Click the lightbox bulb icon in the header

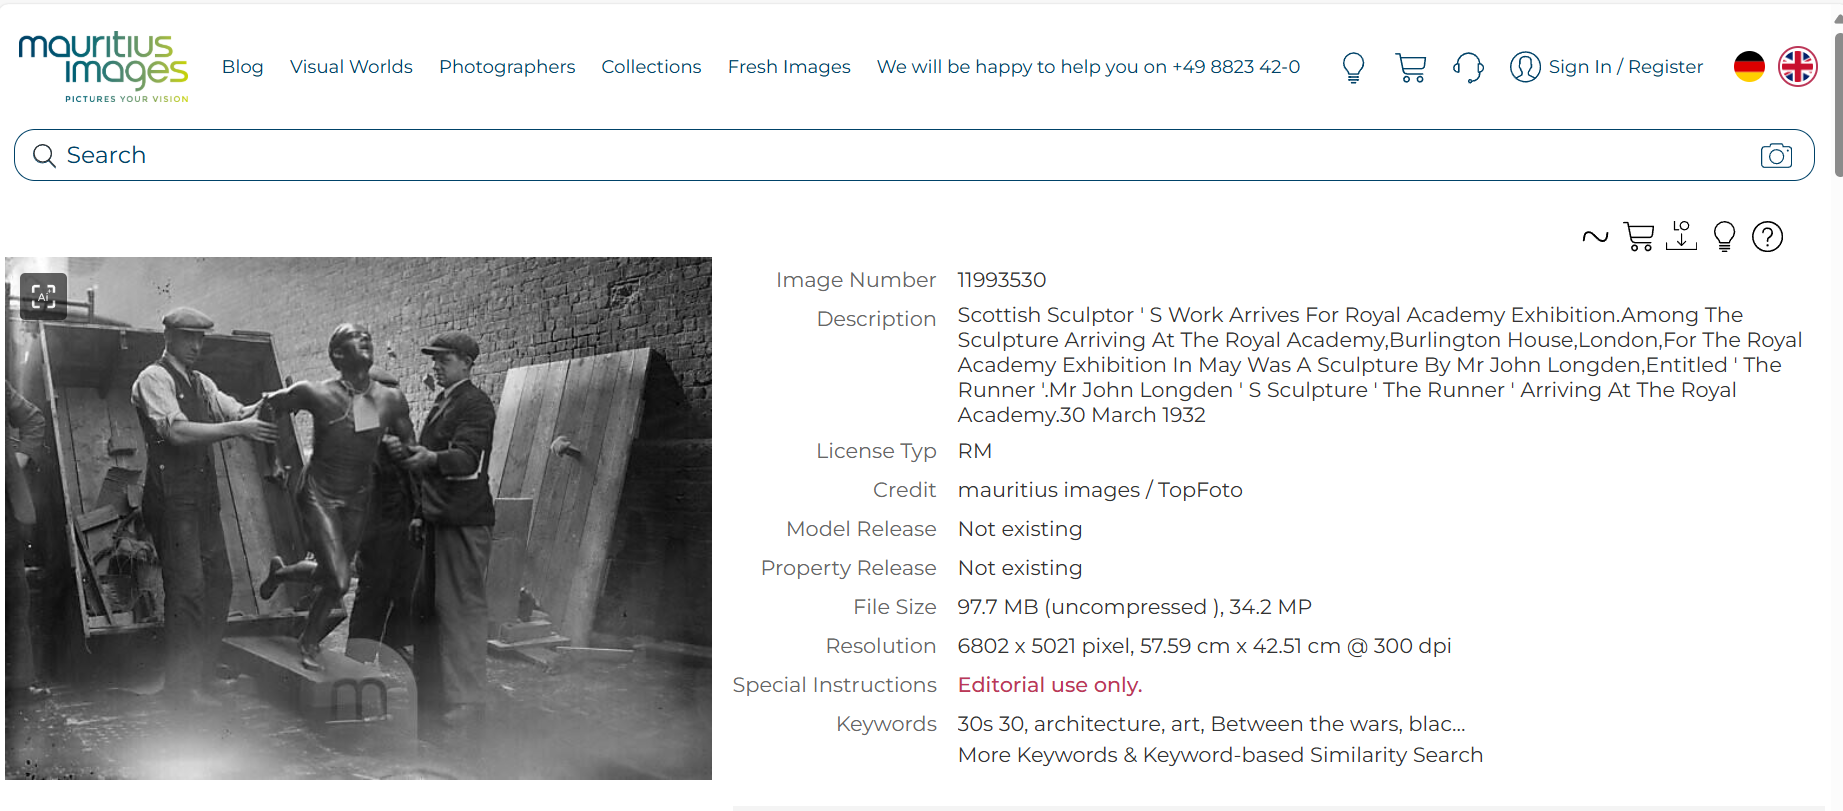coord(1353,67)
